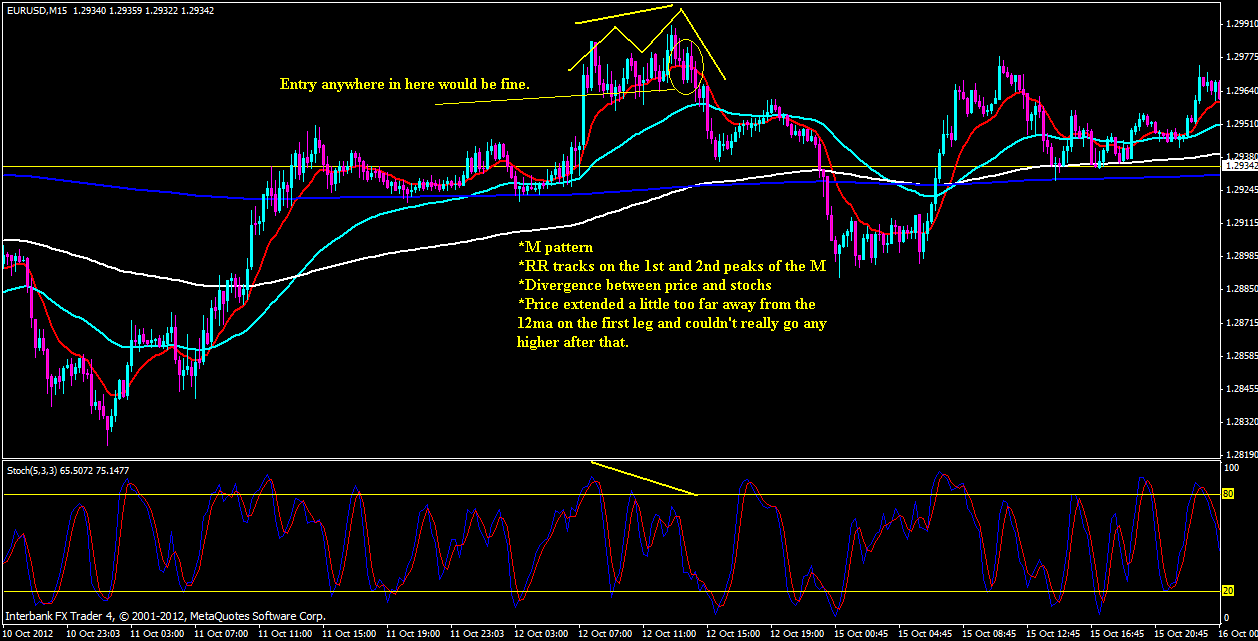Click the 1.29115 price axis value
Image resolution: width=1258 pixels, height=641 pixels.
coord(1241,223)
